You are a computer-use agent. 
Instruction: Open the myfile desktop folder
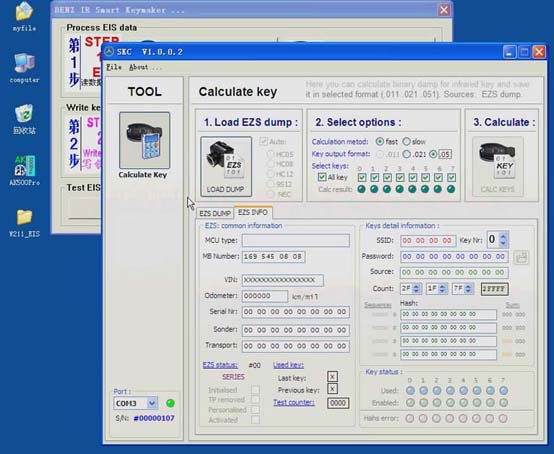24,17
